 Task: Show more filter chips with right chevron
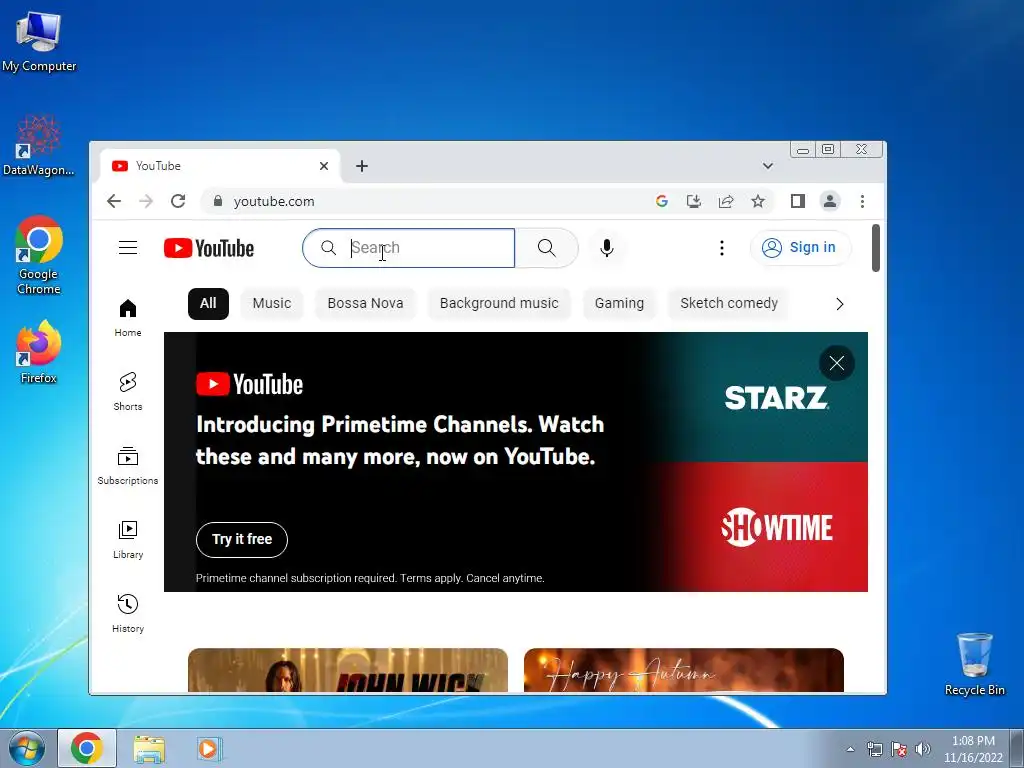point(840,304)
